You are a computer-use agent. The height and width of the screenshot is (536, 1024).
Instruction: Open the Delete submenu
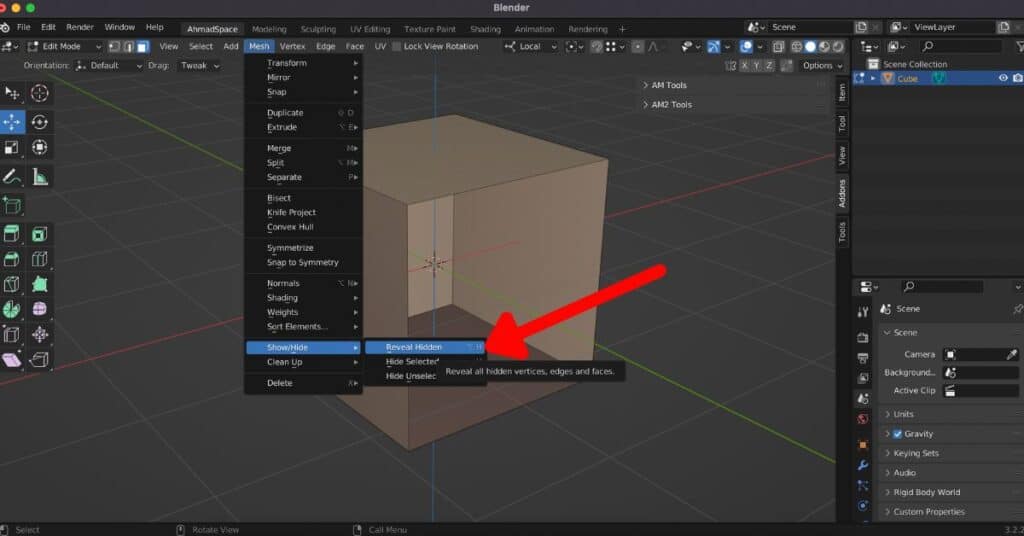point(303,383)
